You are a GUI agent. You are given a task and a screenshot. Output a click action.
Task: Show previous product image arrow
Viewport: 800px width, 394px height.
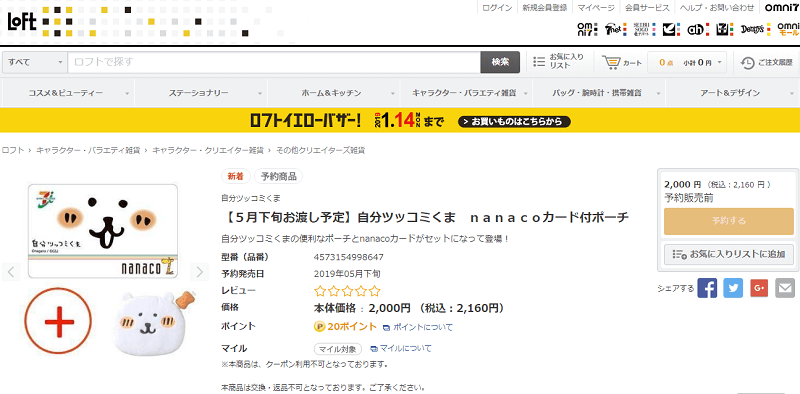click(11, 272)
